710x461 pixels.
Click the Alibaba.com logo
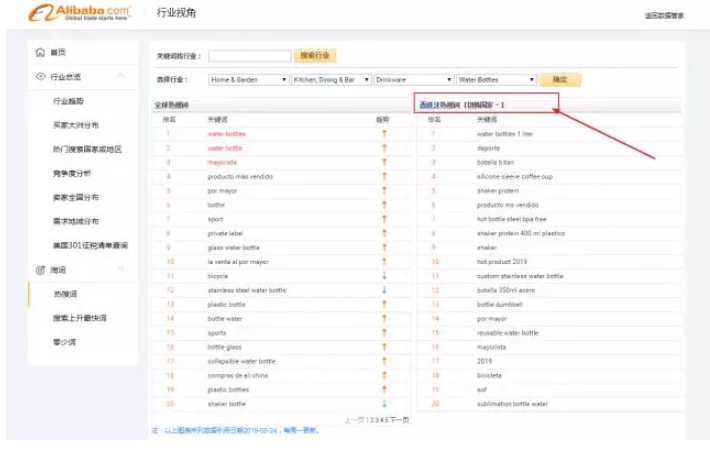point(80,13)
